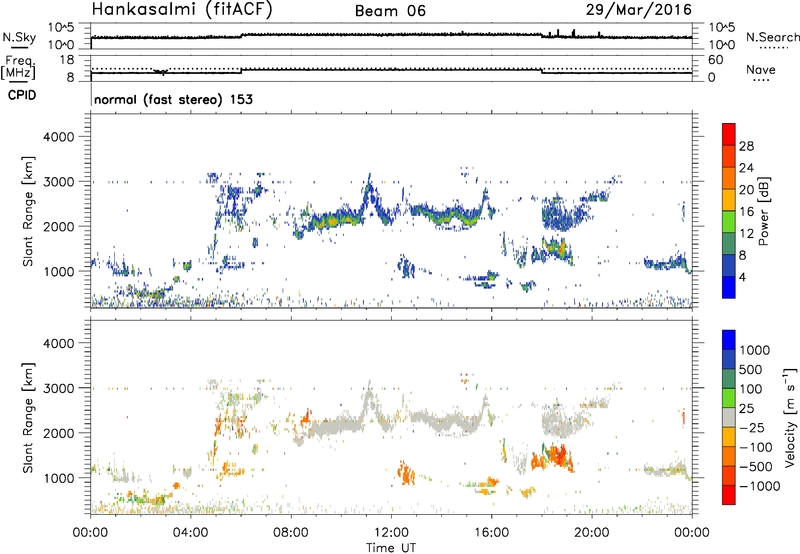
Task: Click the Beam 06 label
Action: (390, 11)
